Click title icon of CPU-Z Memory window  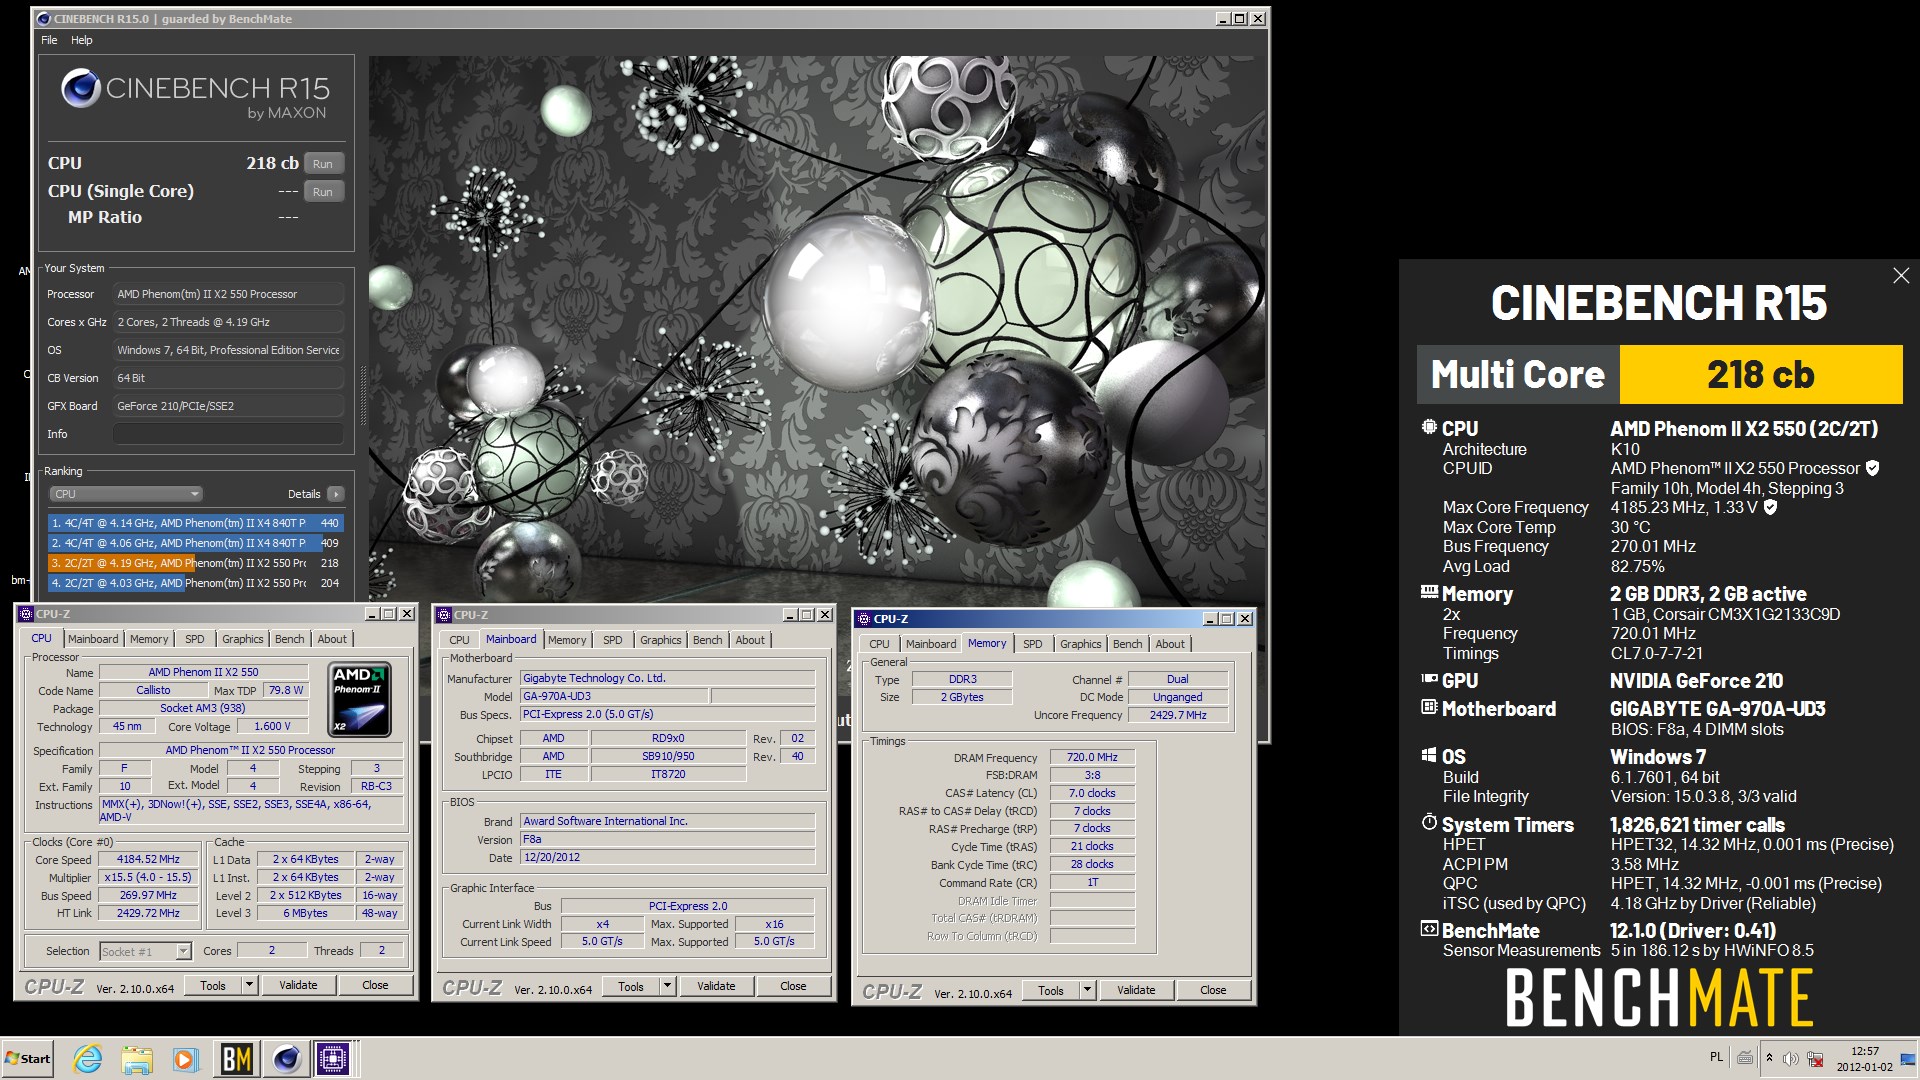(863, 619)
